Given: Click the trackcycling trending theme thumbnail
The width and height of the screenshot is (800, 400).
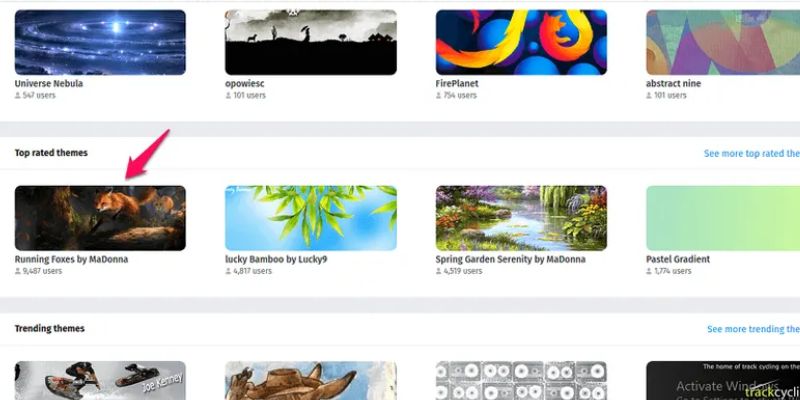Looking at the screenshot, I should coord(723,381).
